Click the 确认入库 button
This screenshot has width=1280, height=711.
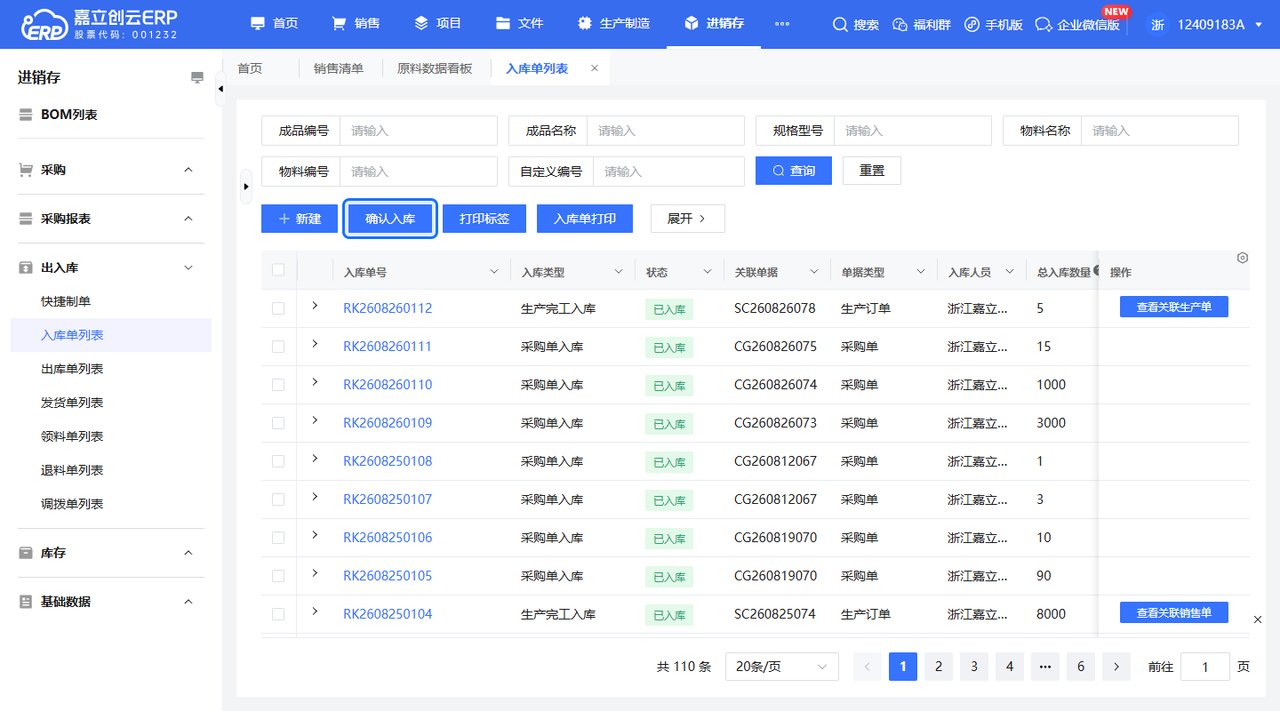(390, 218)
